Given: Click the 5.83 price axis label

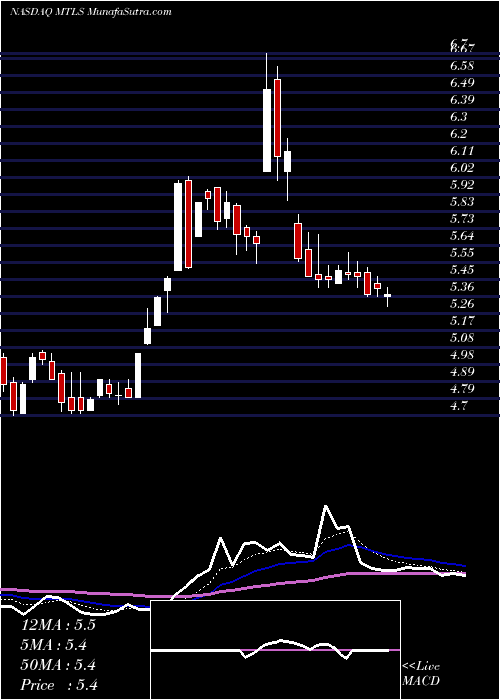Looking at the screenshot, I should click(462, 202).
